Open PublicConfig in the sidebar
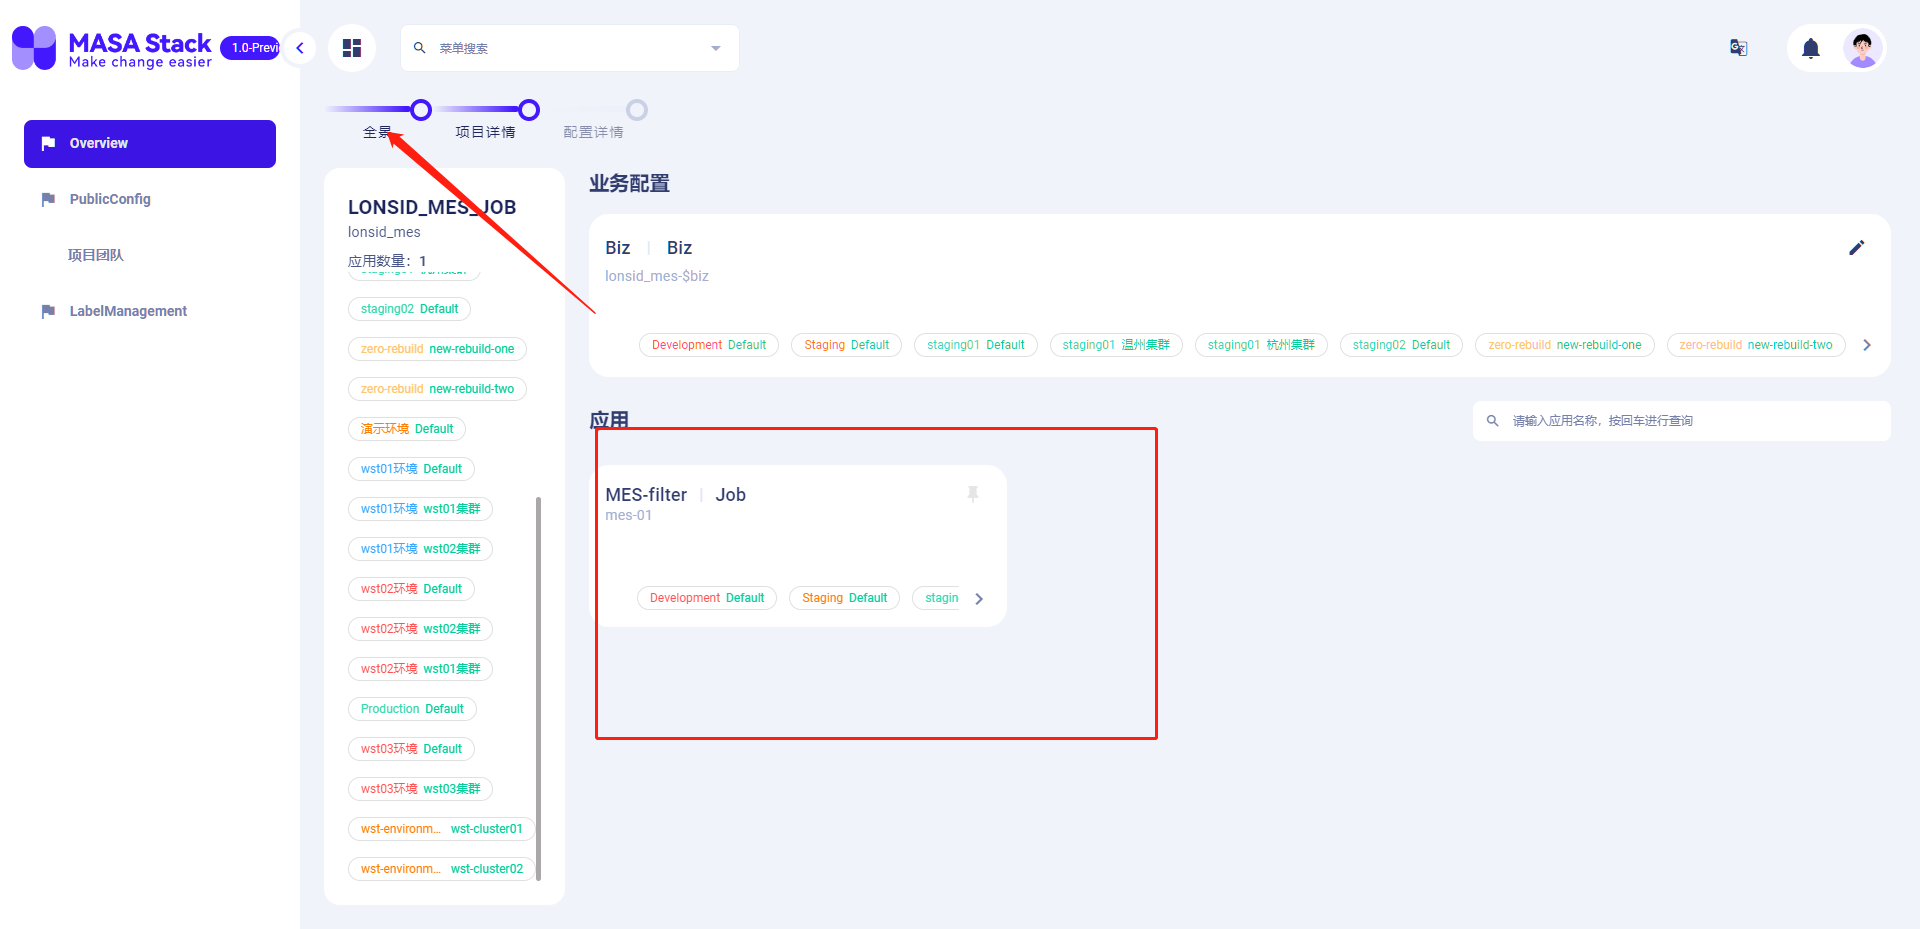The image size is (1920, 929). 150,200
